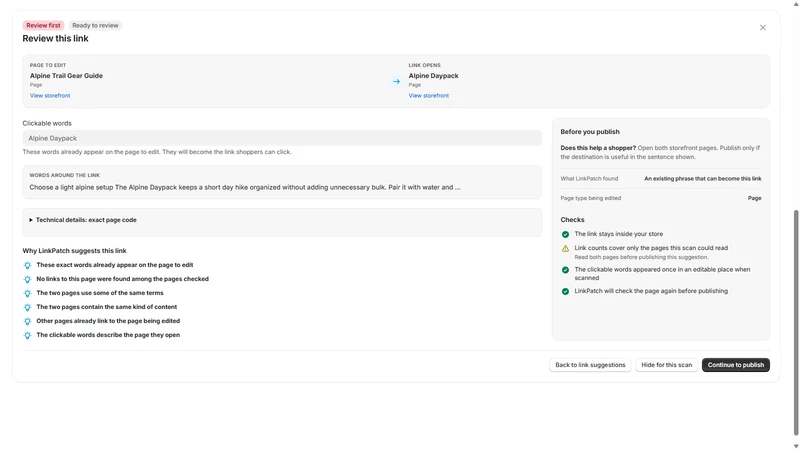800x450 pixels.
Task: Click the 'Checks' heading
Action: coord(572,219)
